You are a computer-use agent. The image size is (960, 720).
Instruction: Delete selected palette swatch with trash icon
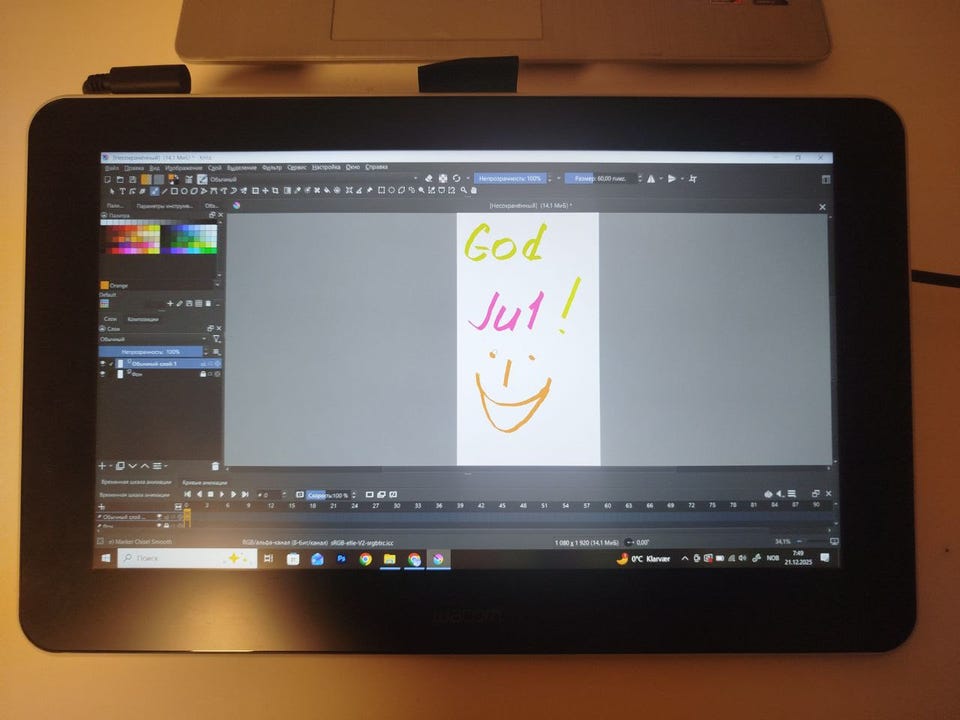[x=208, y=304]
